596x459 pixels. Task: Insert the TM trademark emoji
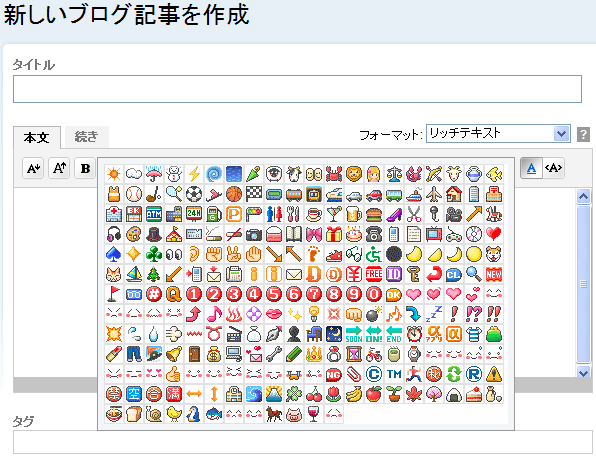(394, 374)
